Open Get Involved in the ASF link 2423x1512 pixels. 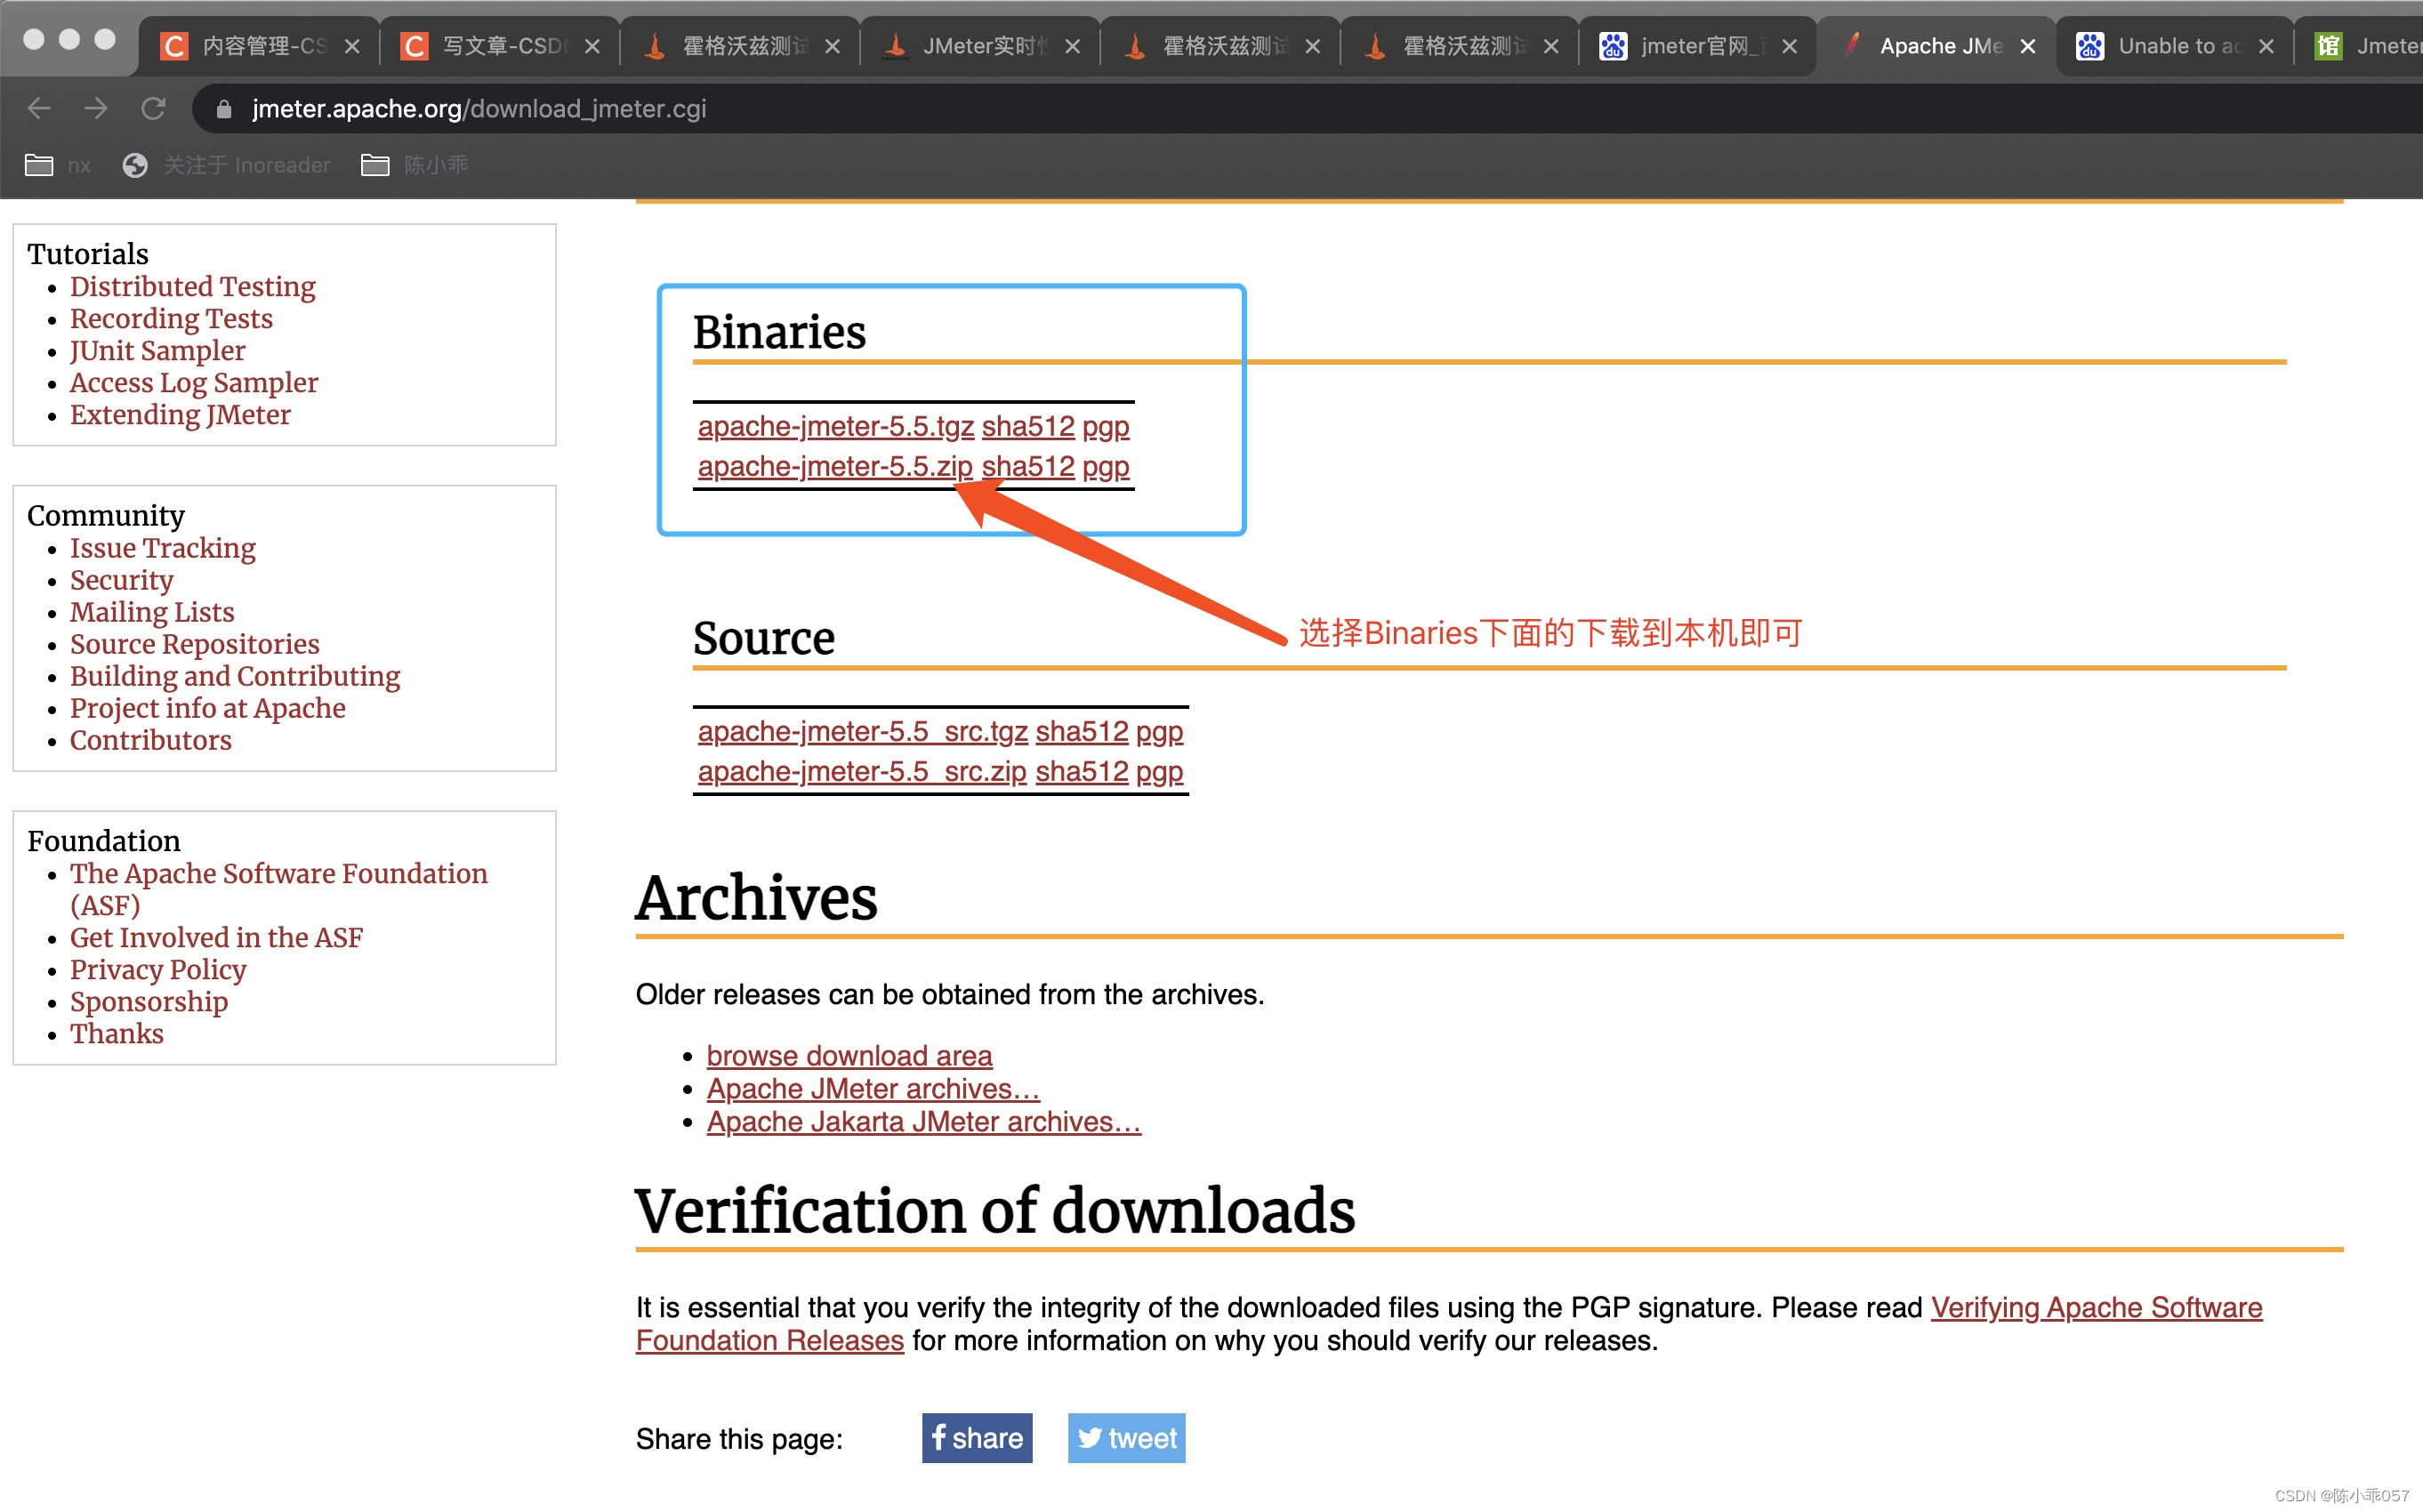click(x=216, y=937)
